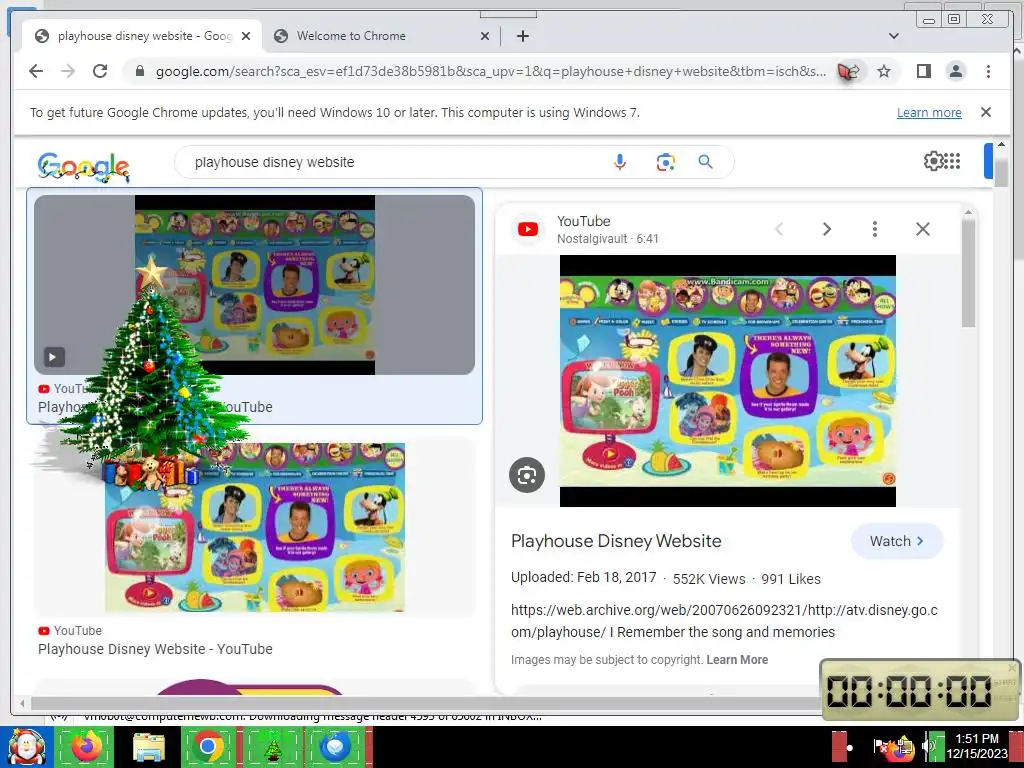Viewport: 1024px width, 768px height.
Task: Open second result title Playhouse Disney Website - YouTube
Action: 155,649
